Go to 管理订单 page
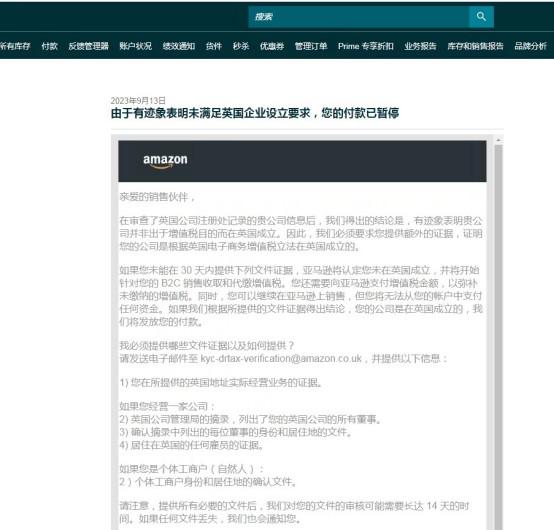 [x=311, y=46]
